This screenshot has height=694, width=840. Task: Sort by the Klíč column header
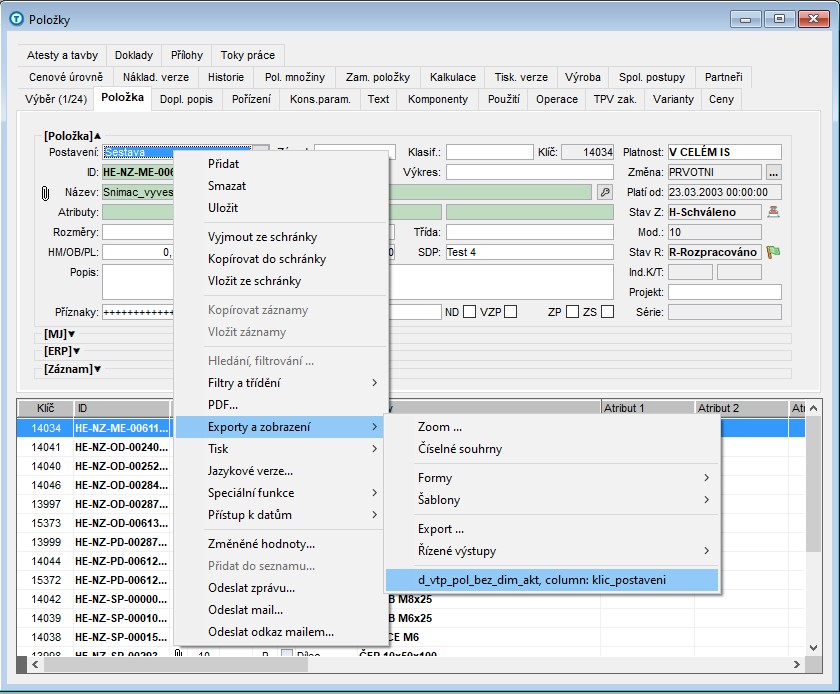point(46,408)
